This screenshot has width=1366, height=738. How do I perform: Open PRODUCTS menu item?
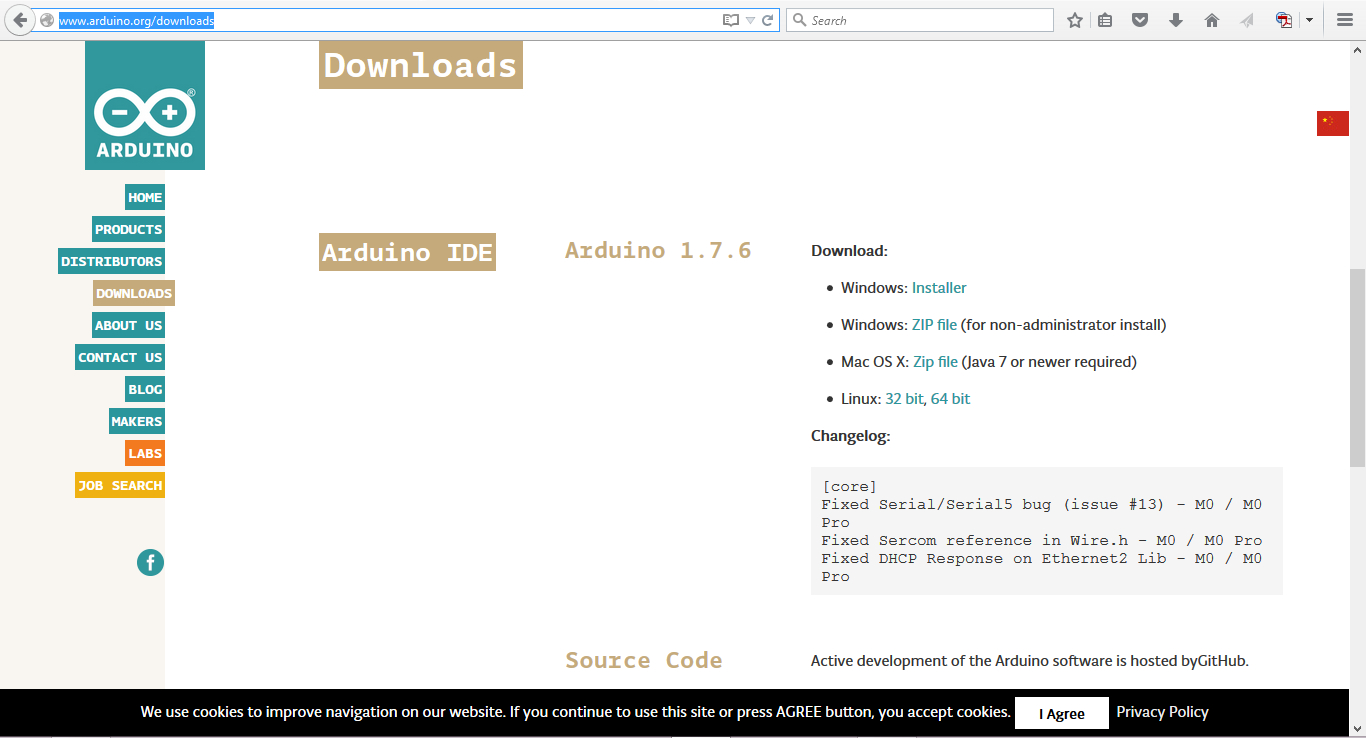[128, 229]
